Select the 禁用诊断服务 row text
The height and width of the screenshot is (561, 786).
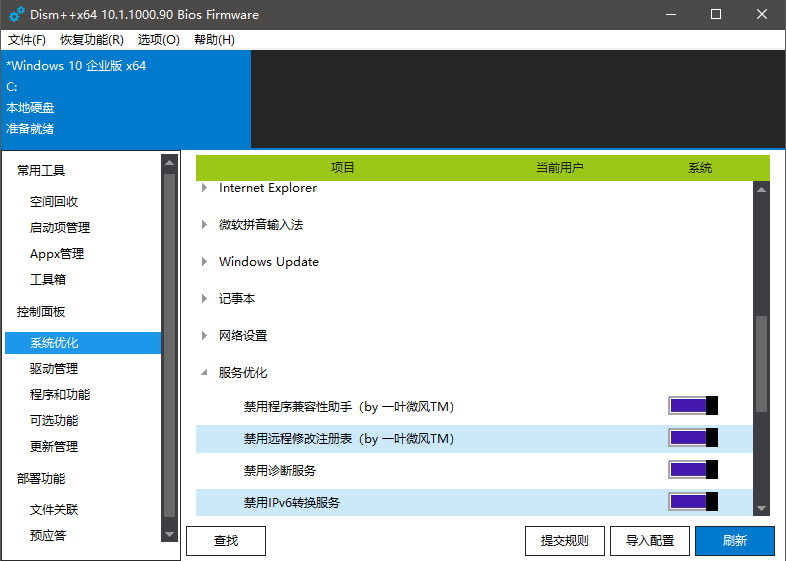[280, 471]
